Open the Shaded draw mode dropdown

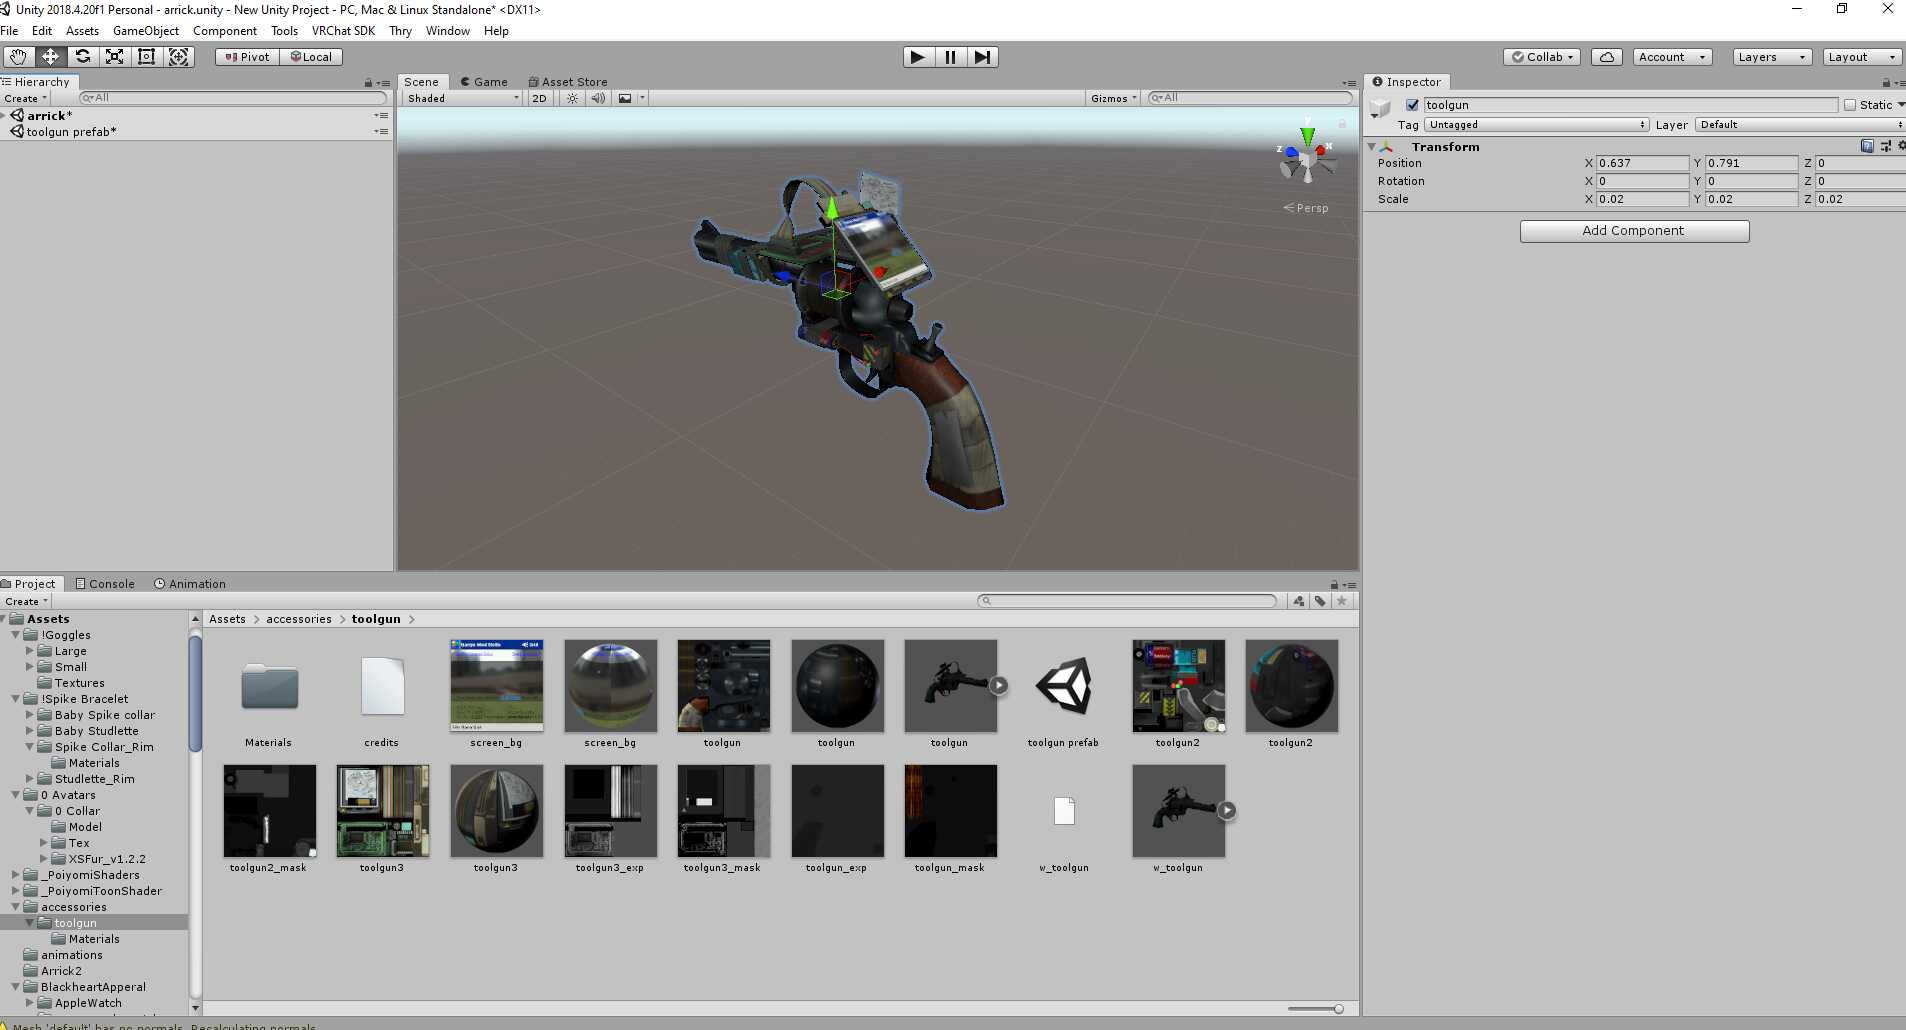tap(463, 98)
